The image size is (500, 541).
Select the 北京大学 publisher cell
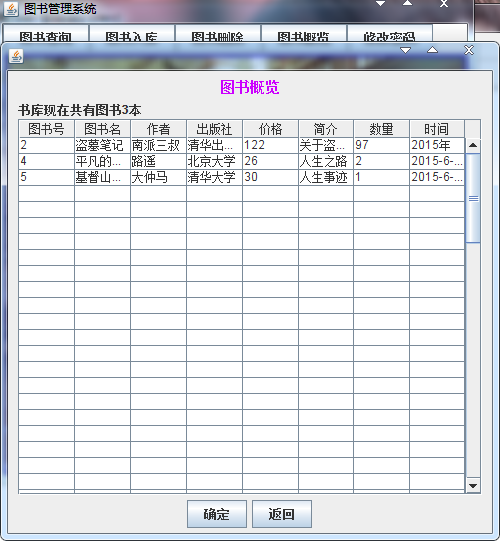coord(214,161)
